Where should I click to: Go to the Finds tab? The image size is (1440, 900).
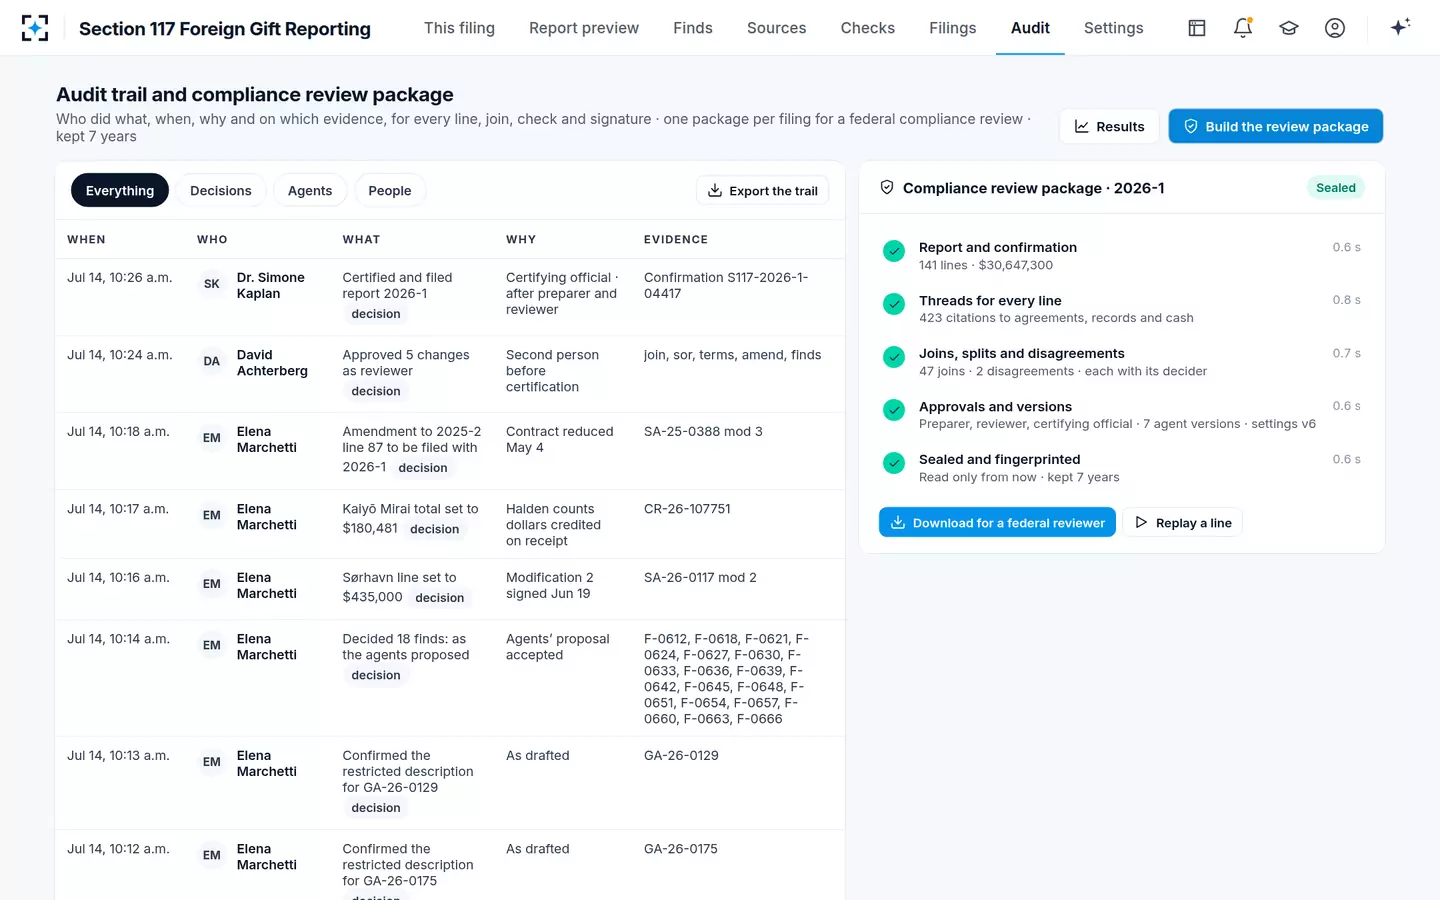pos(693,28)
